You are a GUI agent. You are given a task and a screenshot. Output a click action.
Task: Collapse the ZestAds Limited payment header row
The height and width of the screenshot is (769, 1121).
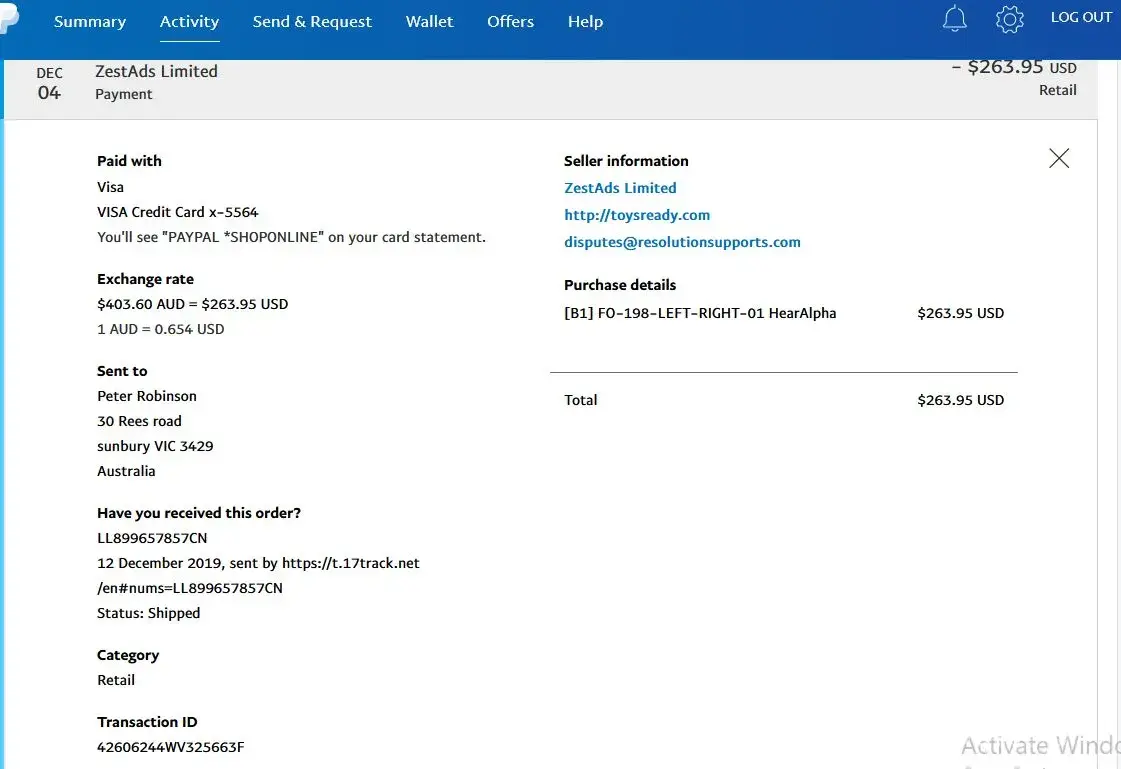tap(500, 83)
